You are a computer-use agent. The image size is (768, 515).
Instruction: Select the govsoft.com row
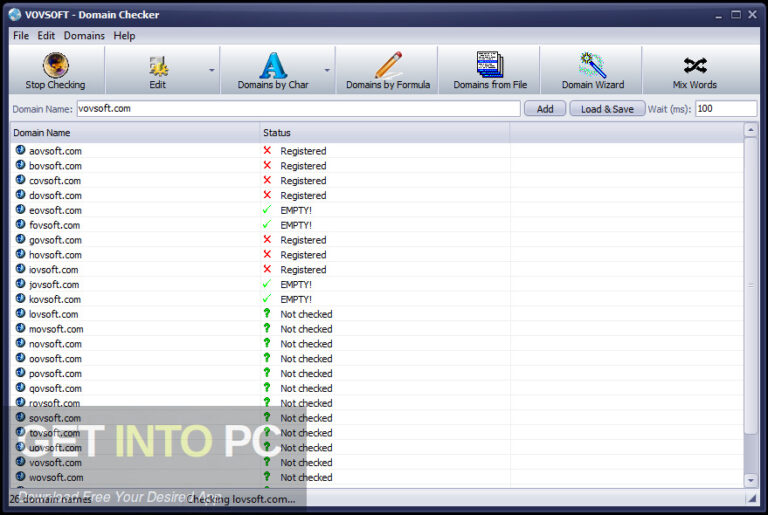pyautogui.click(x=376, y=240)
